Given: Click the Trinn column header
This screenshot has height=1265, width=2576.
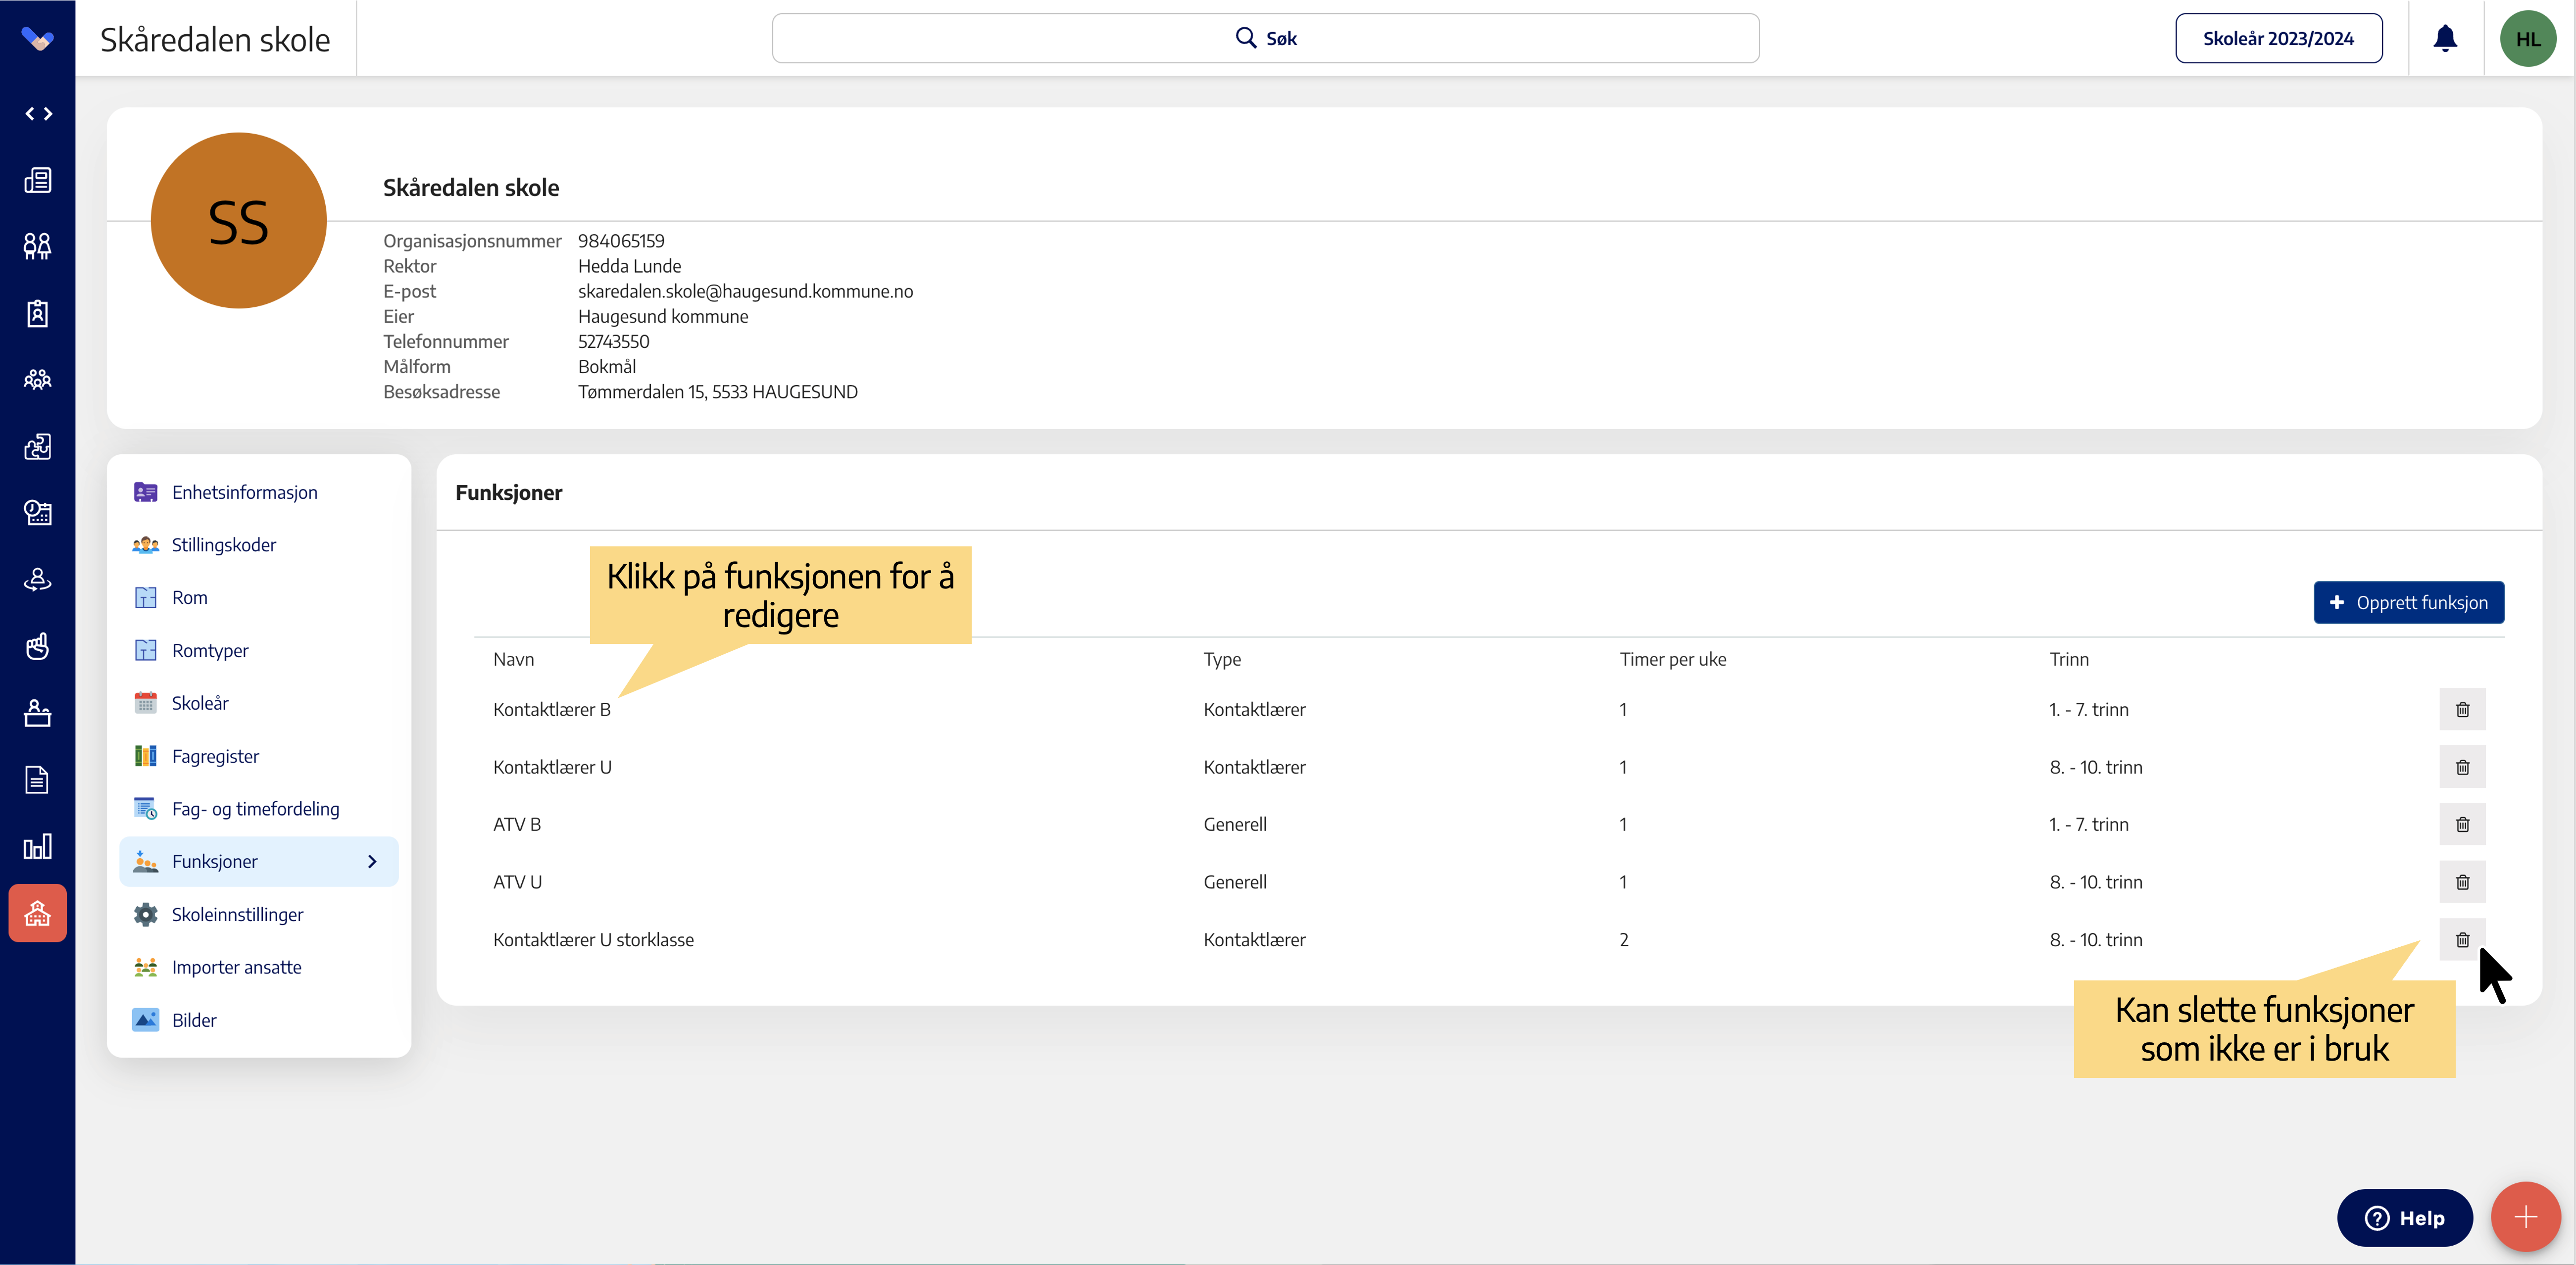Looking at the screenshot, I should pyautogui.click(x=2069, y=659).
